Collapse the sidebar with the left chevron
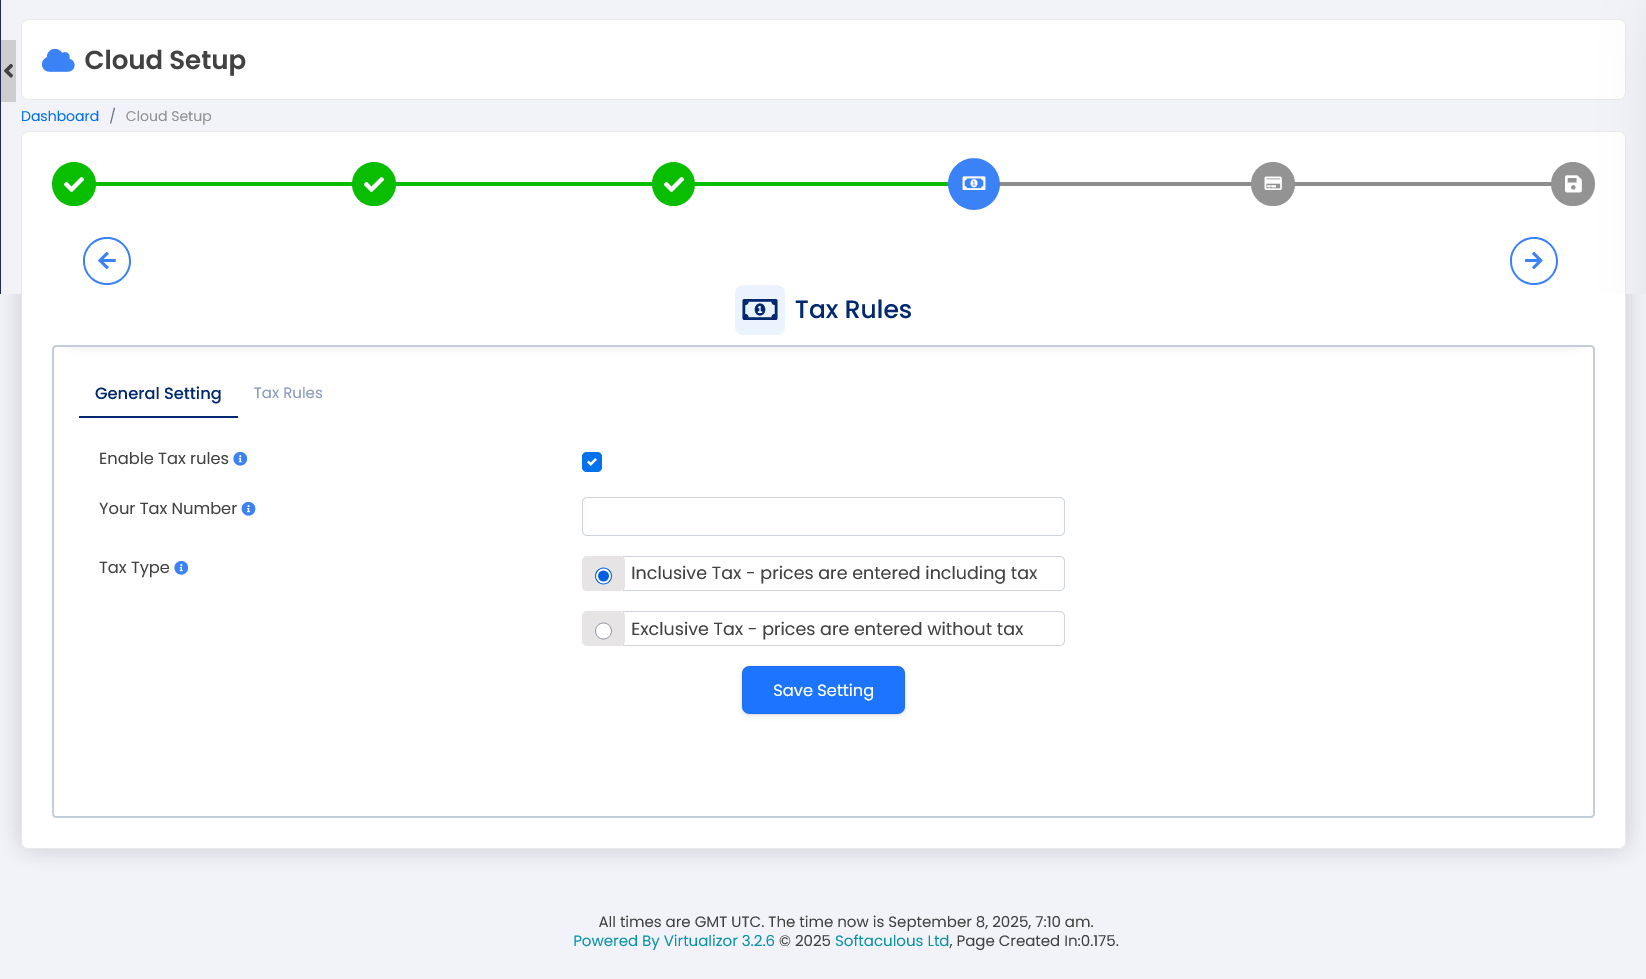 click(x=8, y=71)
